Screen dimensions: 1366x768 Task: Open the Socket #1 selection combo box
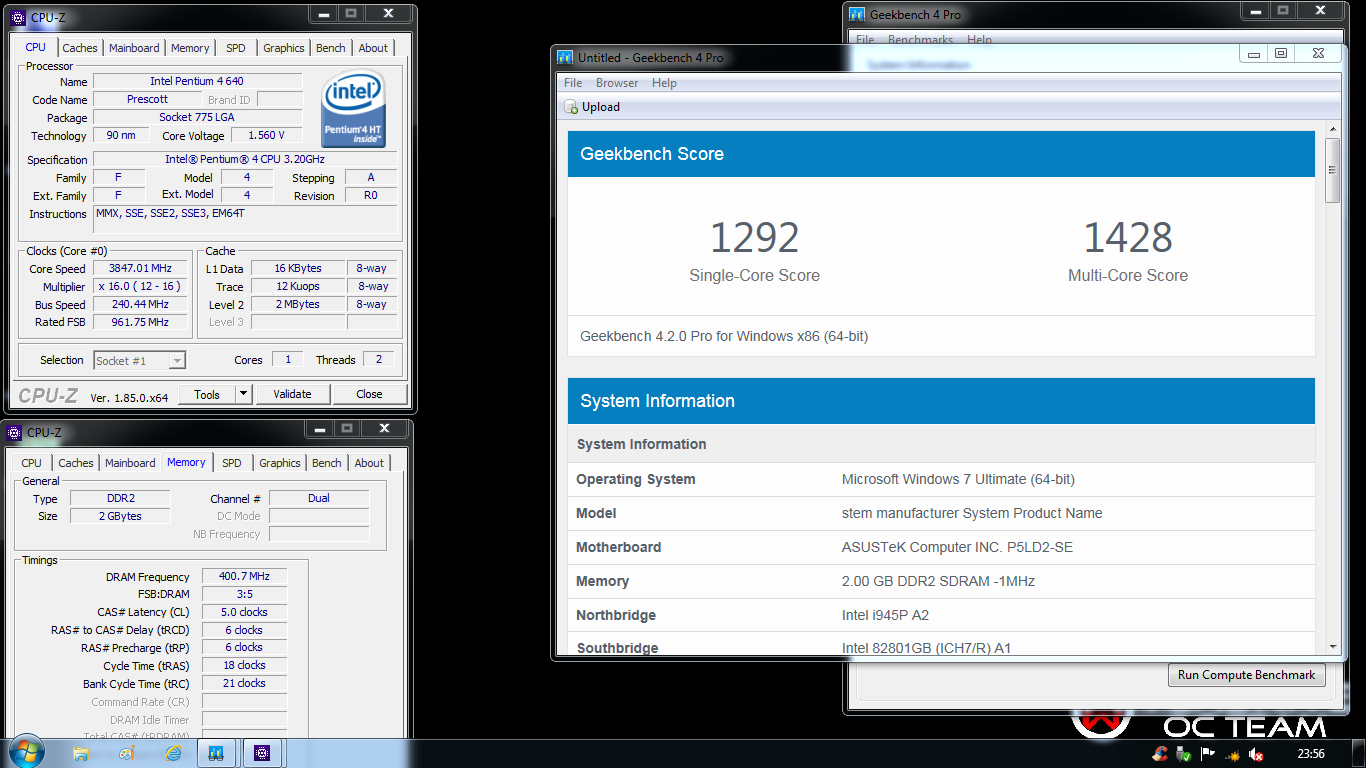click(140, 360)
